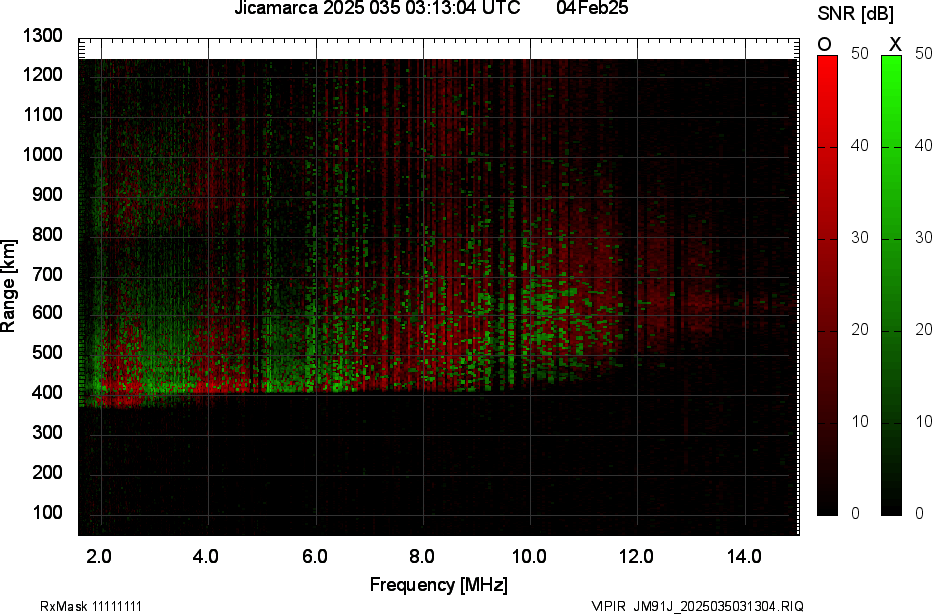This screenshot has height=614, width=932.
Task: Click the 100 tick on range axis
Action: [x=46, y=512]
